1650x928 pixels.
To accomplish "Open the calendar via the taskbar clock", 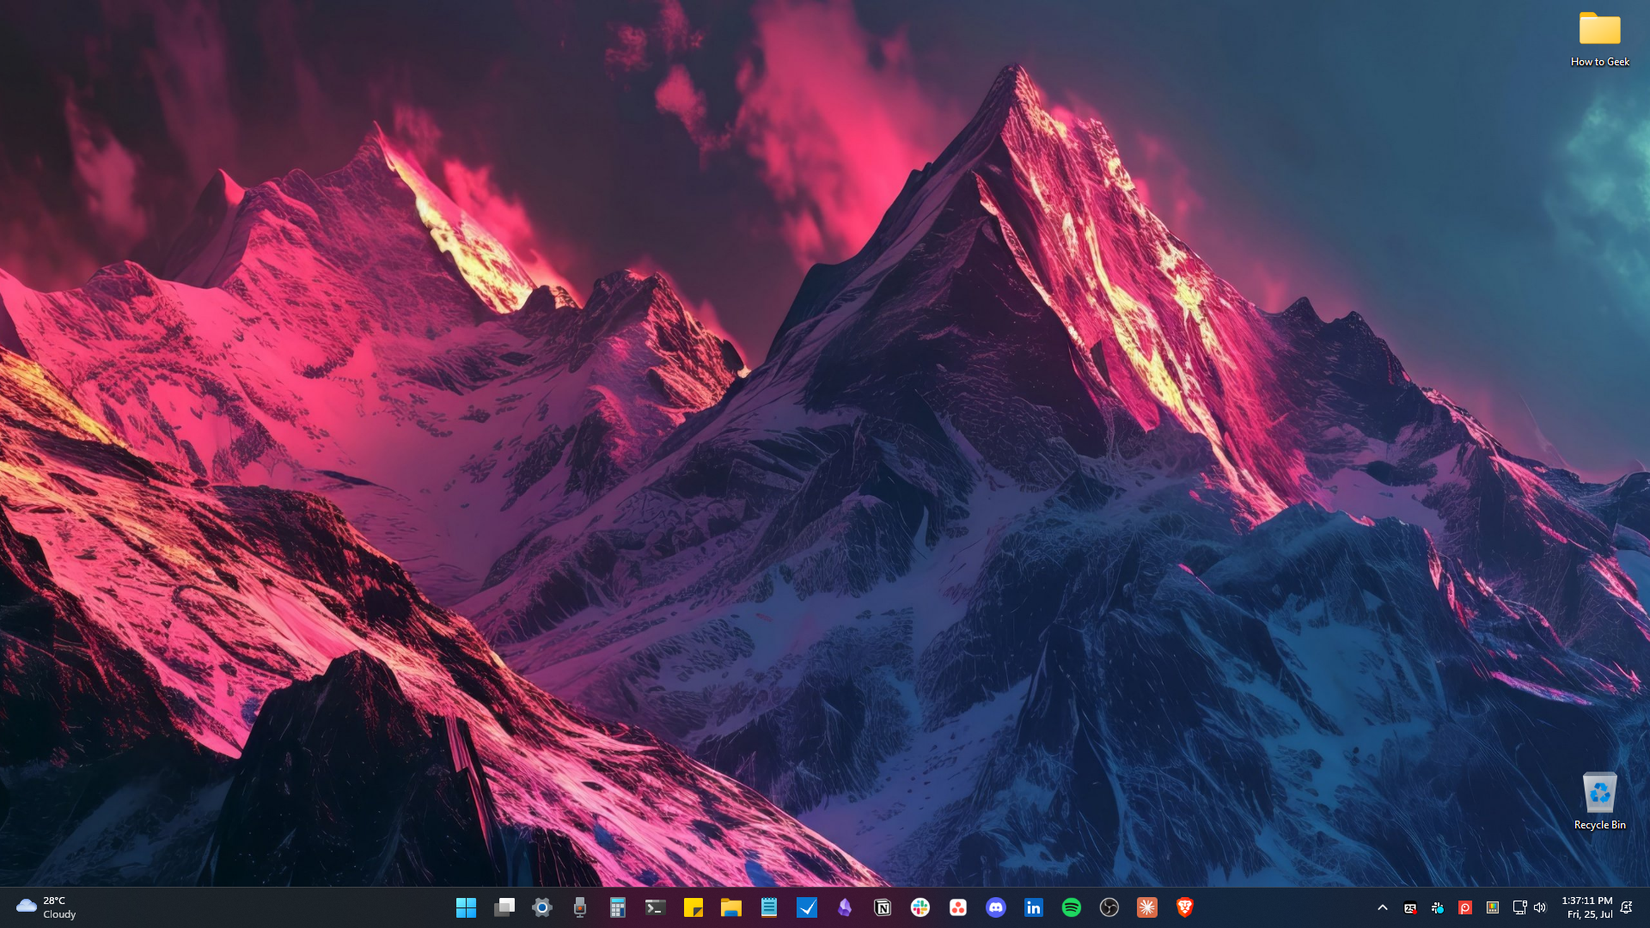I will pos(1589,907).
